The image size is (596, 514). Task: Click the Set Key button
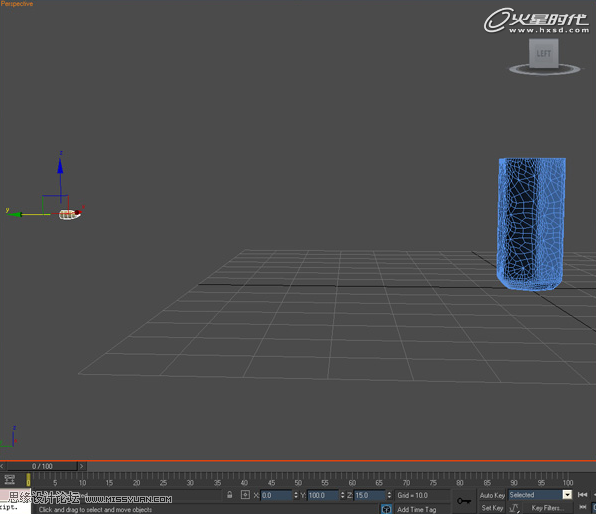(492, 508)
